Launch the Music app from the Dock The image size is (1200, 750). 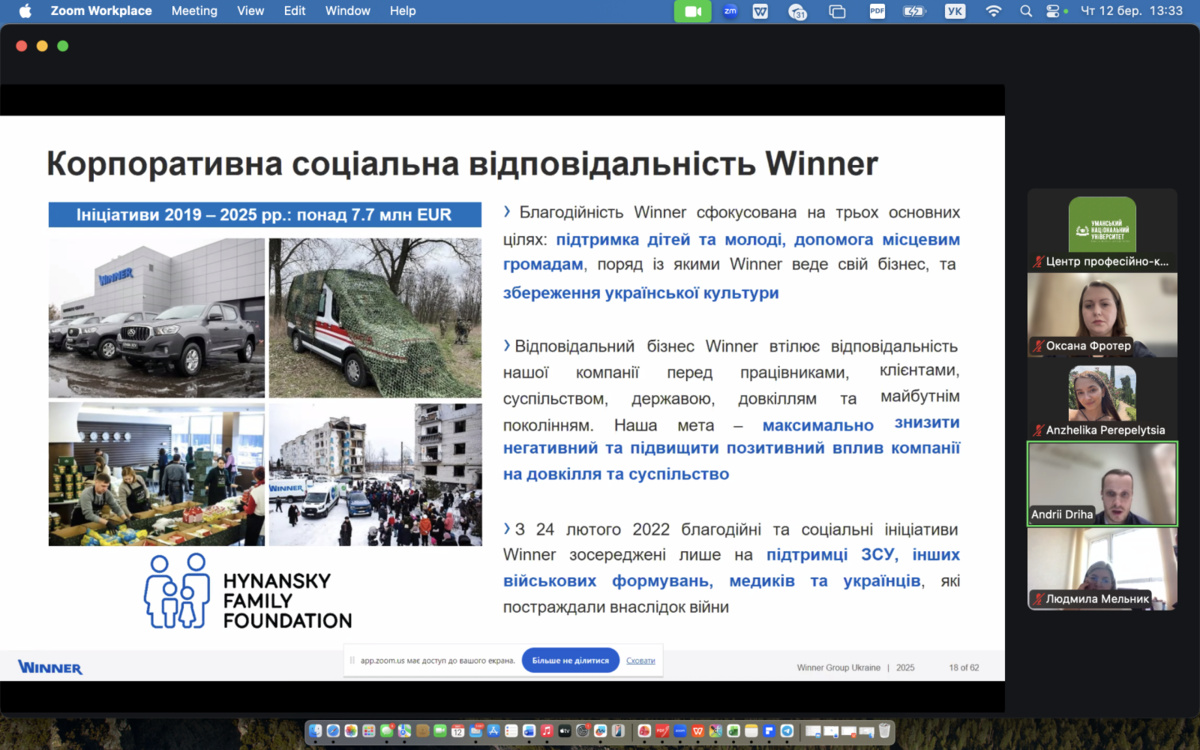[547, 731]
